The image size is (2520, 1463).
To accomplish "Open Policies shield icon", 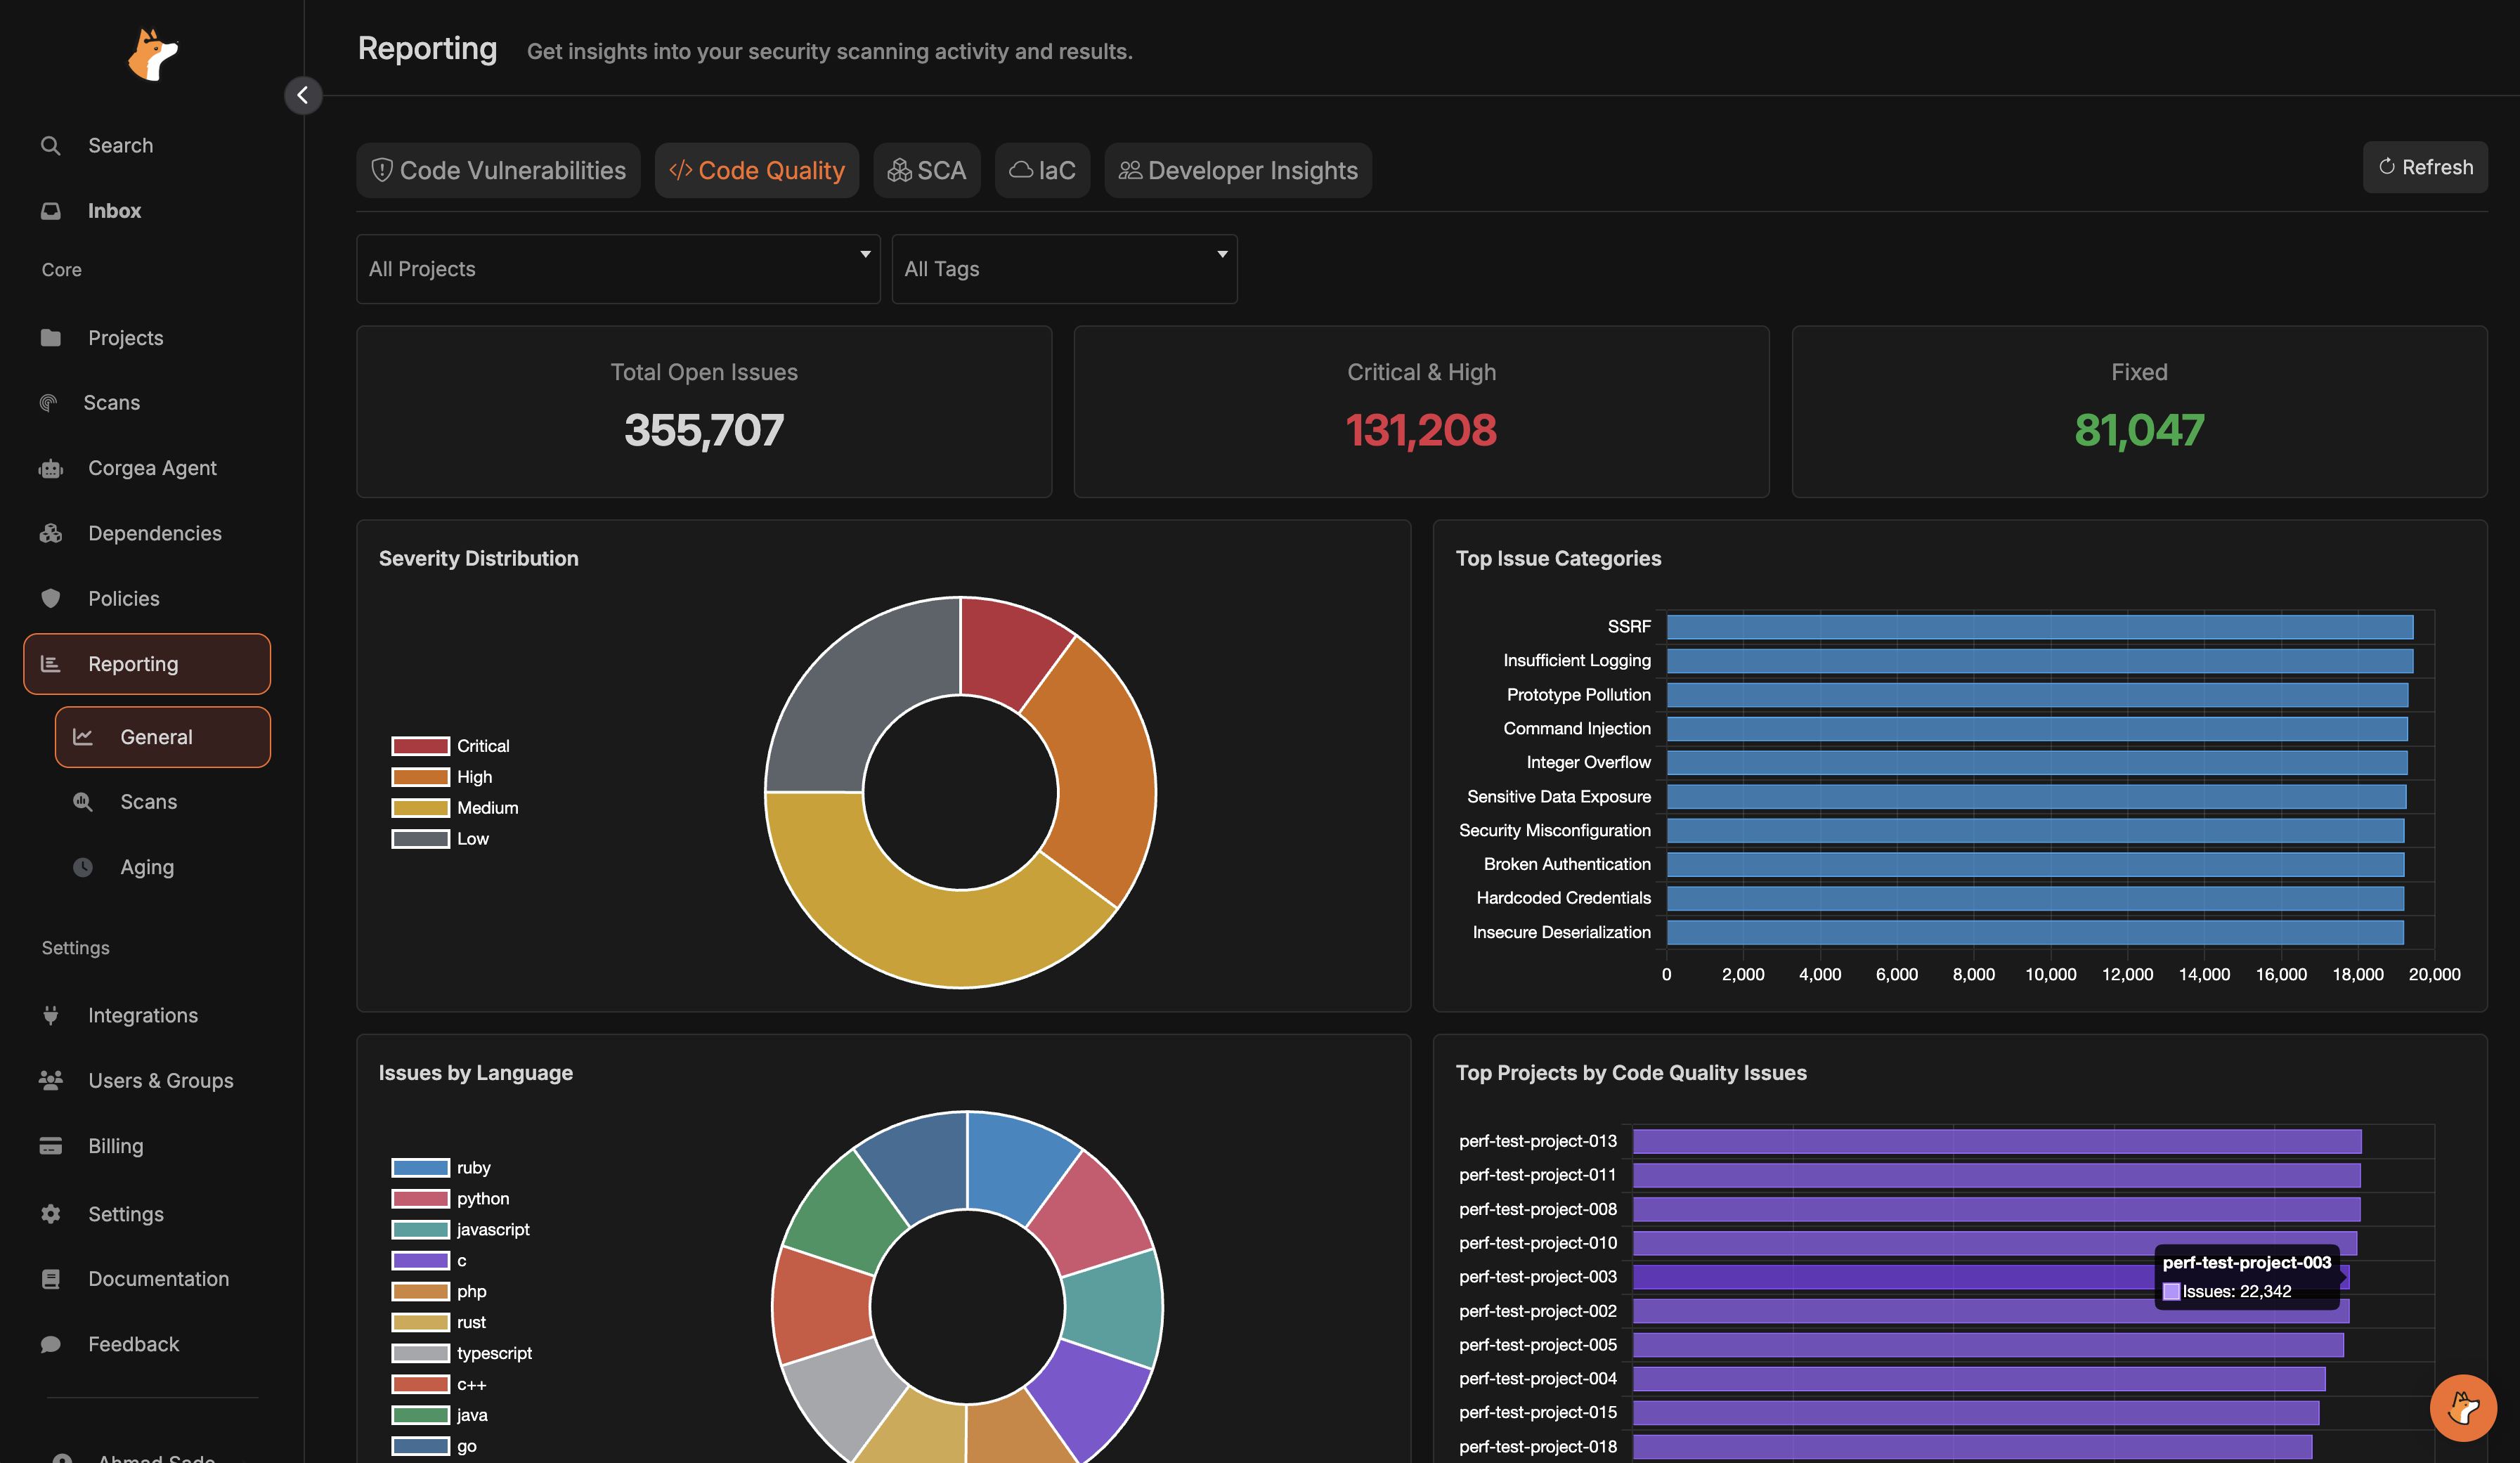I will 51,598.
